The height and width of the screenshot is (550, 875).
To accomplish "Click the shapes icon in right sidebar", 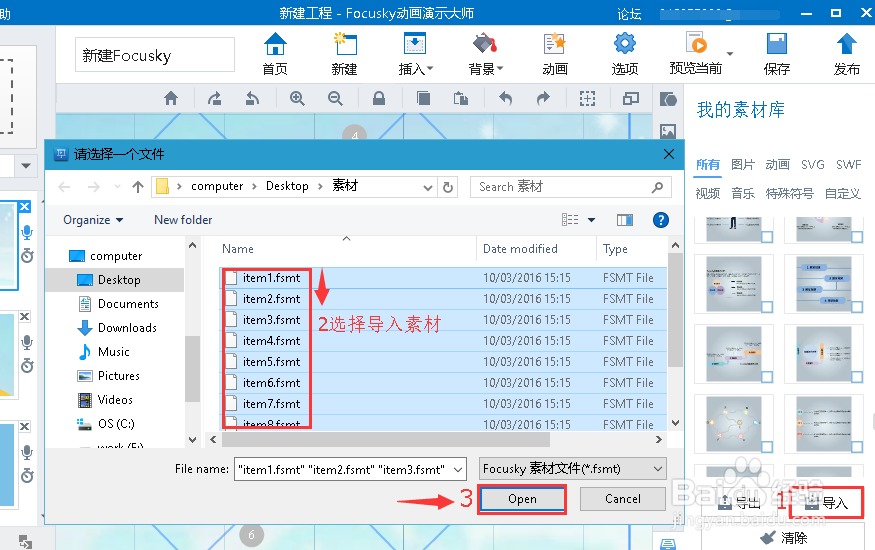I will pos(668,100).
